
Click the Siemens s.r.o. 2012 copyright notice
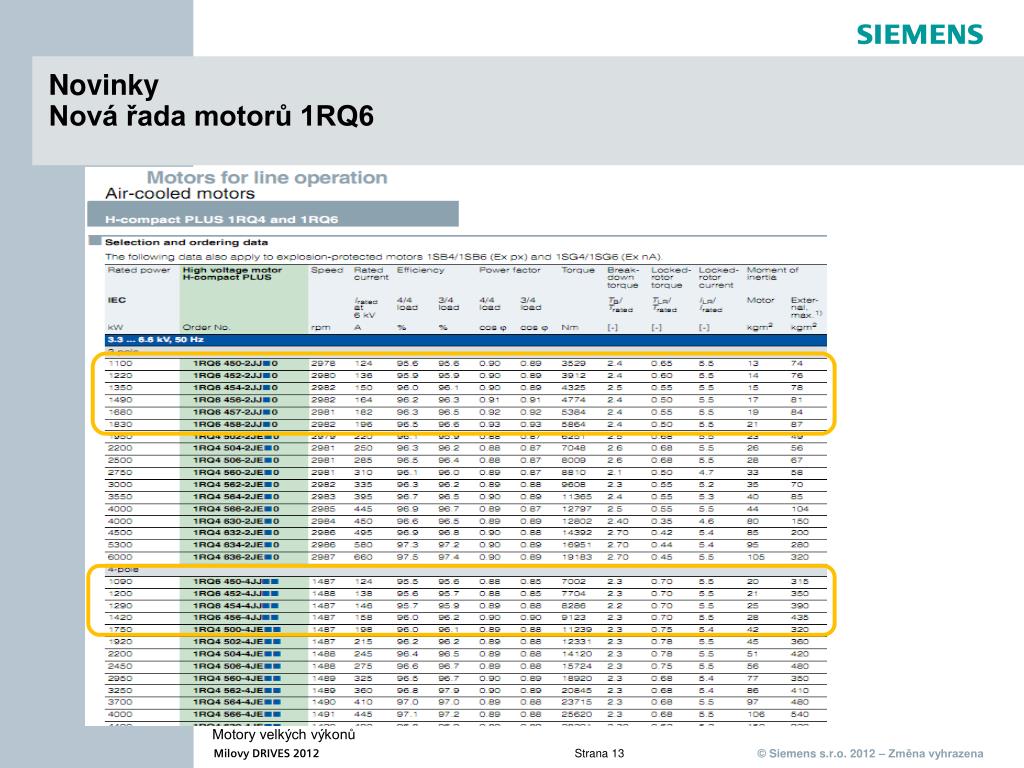tap(870, 753)
